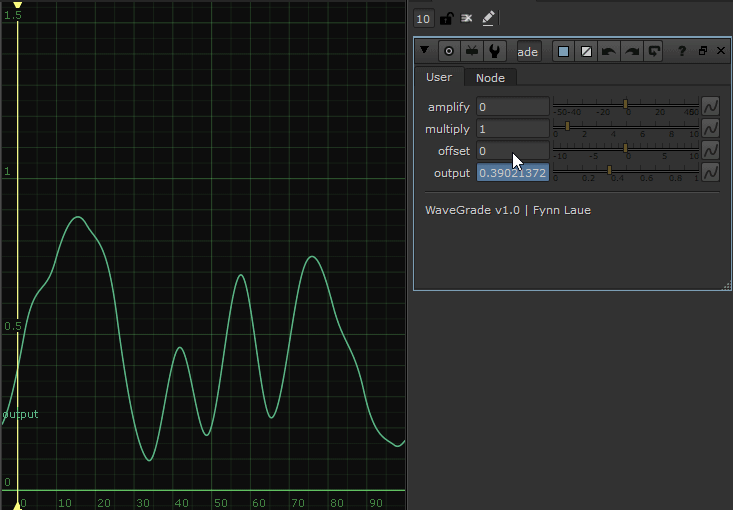Switch to the Node tab
Screen dimensions: 733x510
click(490, 78)
